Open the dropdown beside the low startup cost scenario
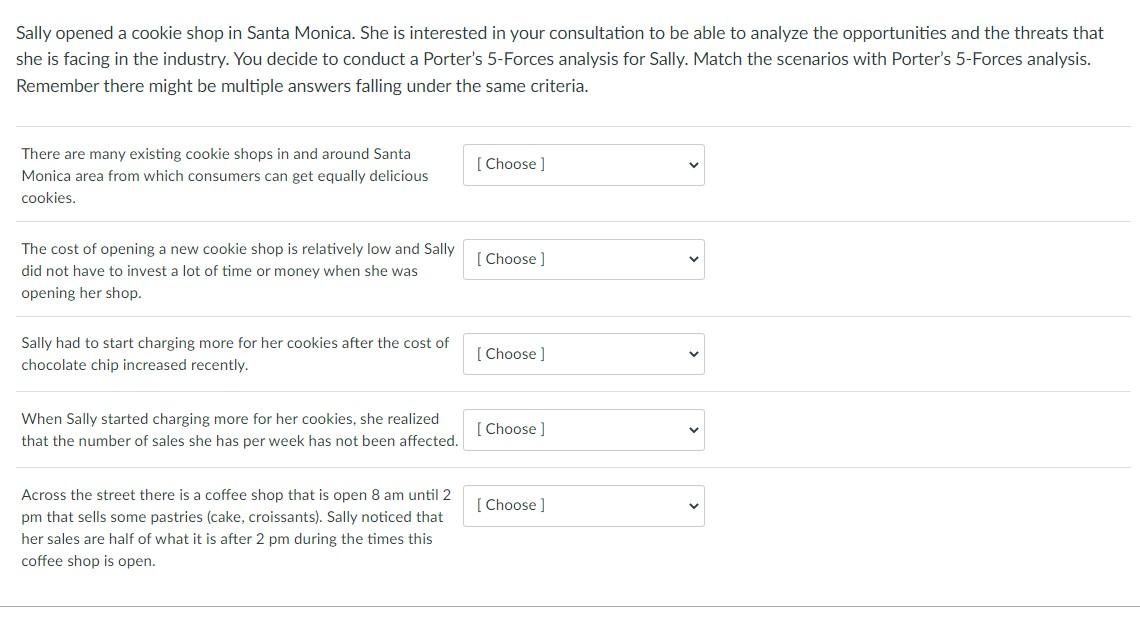The image size is (1140, 623). pyautogui.click(x=583, y=259)
